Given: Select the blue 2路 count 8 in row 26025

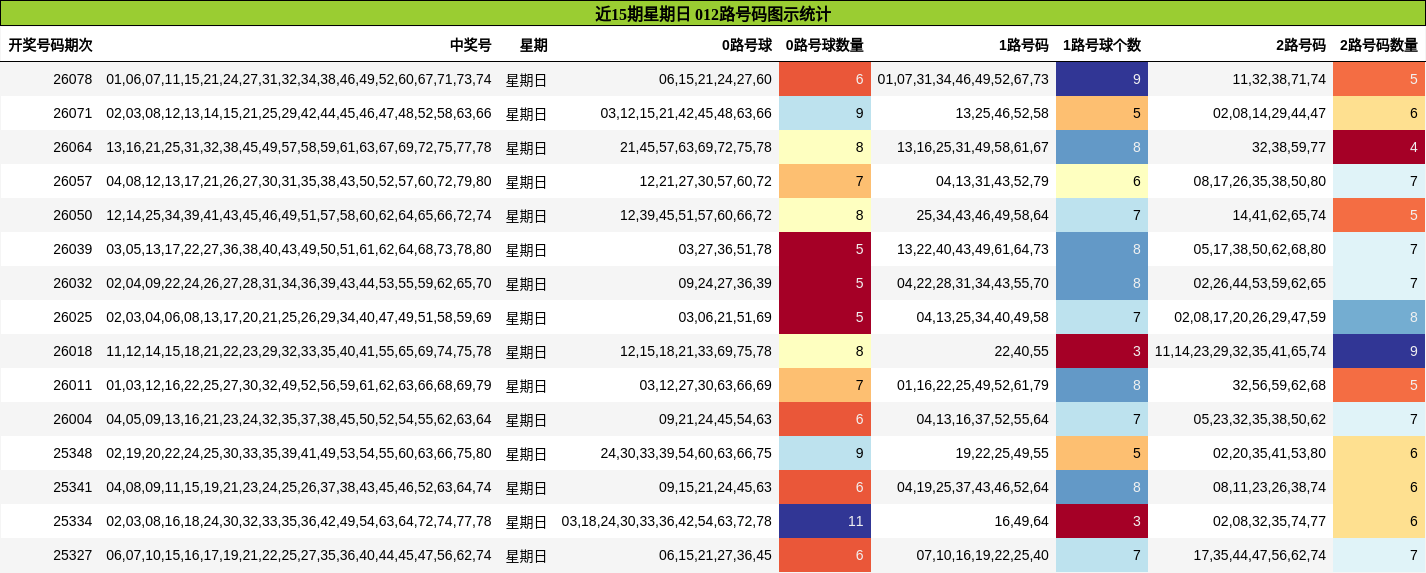Looking at the screenshot, I should [1379, 317].
